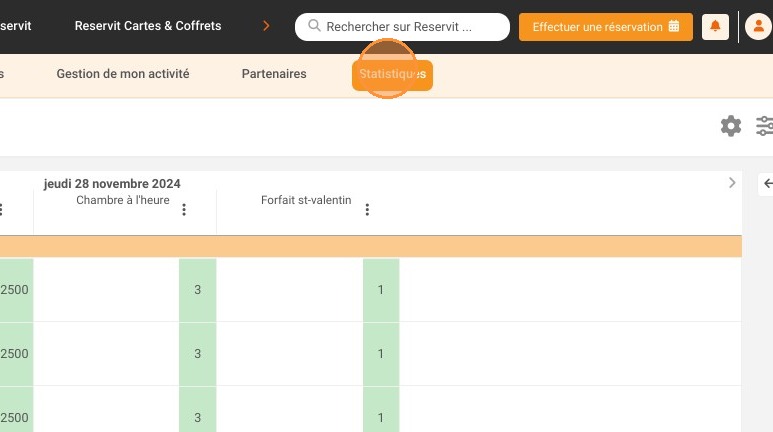Click second row Forfait st-valentin cell 1
The width and height of the screenshot is (773, 432).
381,354
